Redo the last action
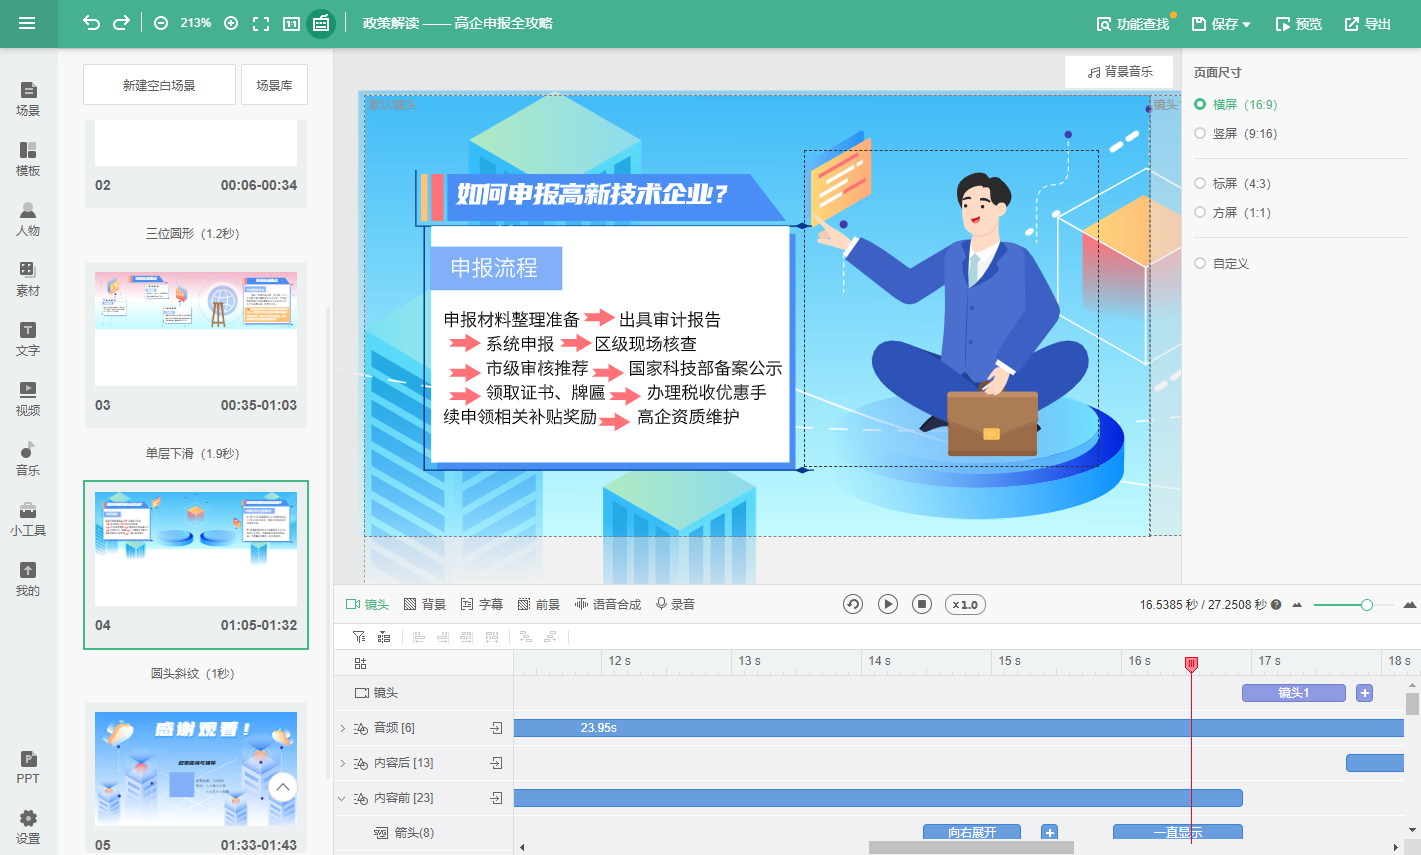The height and width of the screenshot is (855, 1421). [121, 23]
